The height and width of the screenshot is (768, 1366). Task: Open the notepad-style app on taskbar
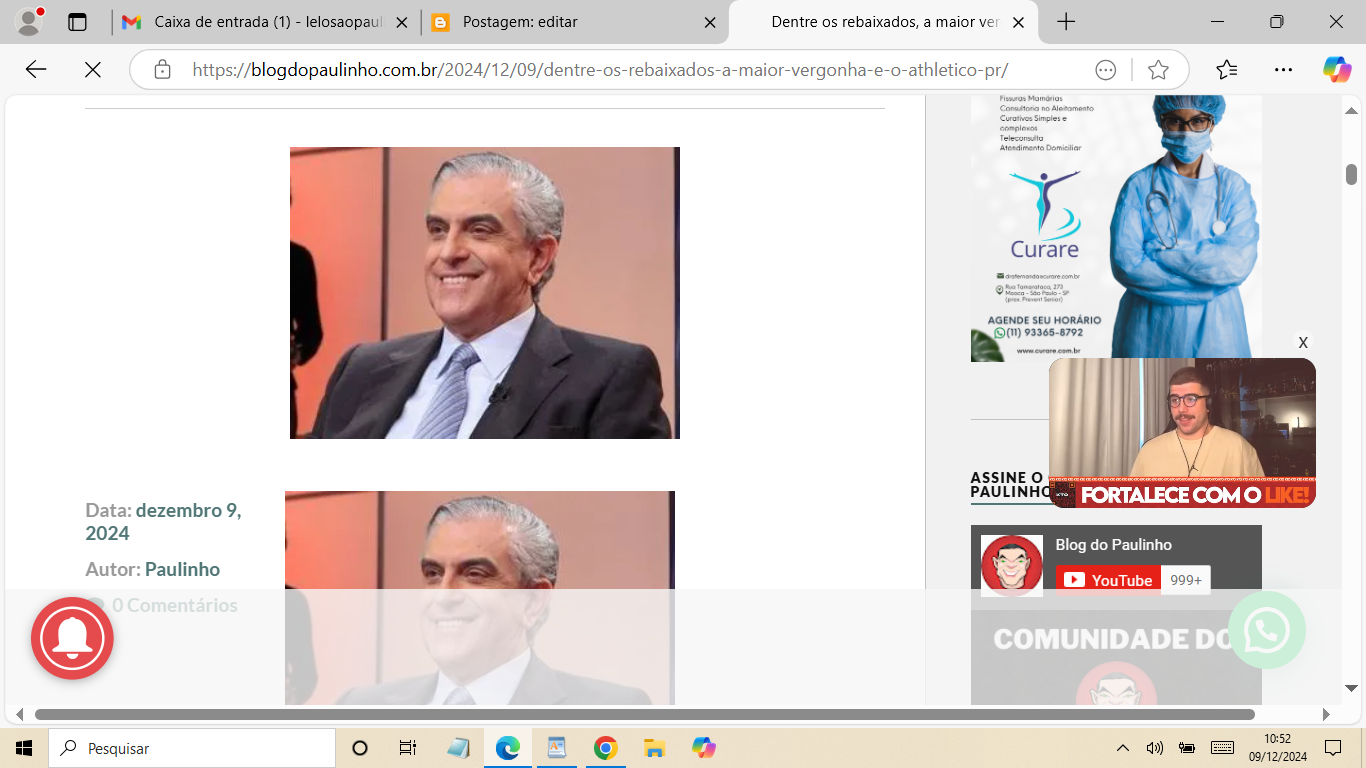point(458,748)
